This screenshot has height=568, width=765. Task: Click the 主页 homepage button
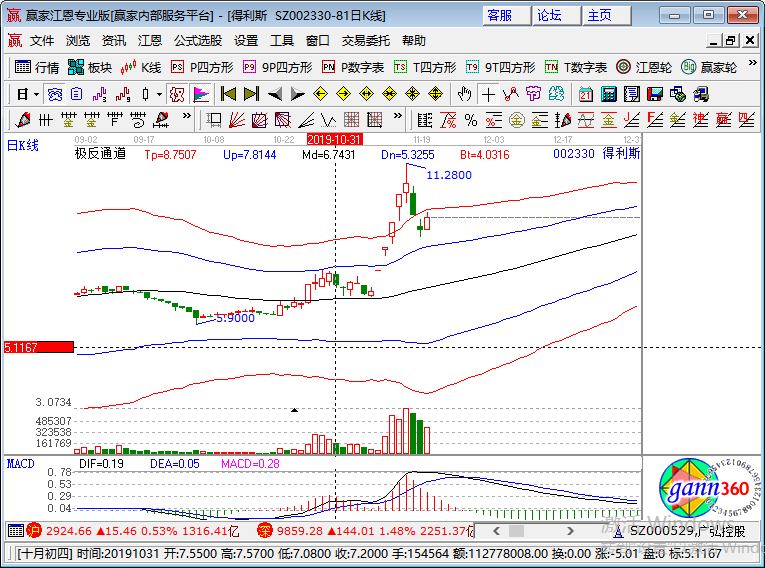pos(607,16)
